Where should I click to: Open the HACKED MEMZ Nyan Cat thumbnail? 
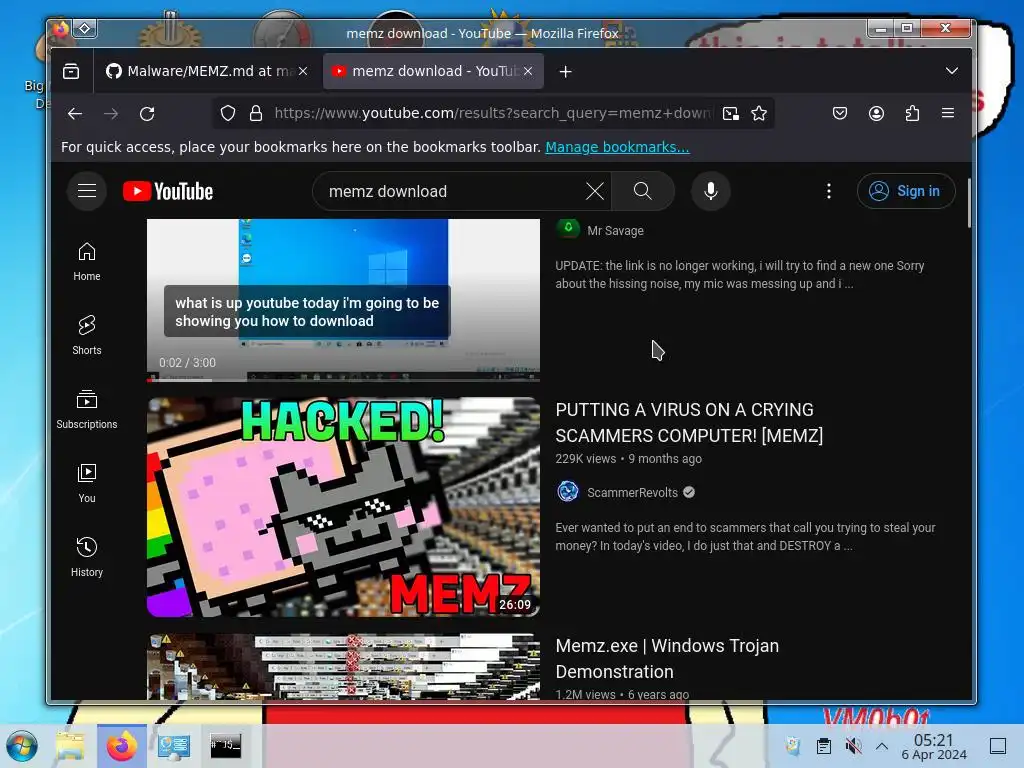pyautogui.click(x=344, y=507)
